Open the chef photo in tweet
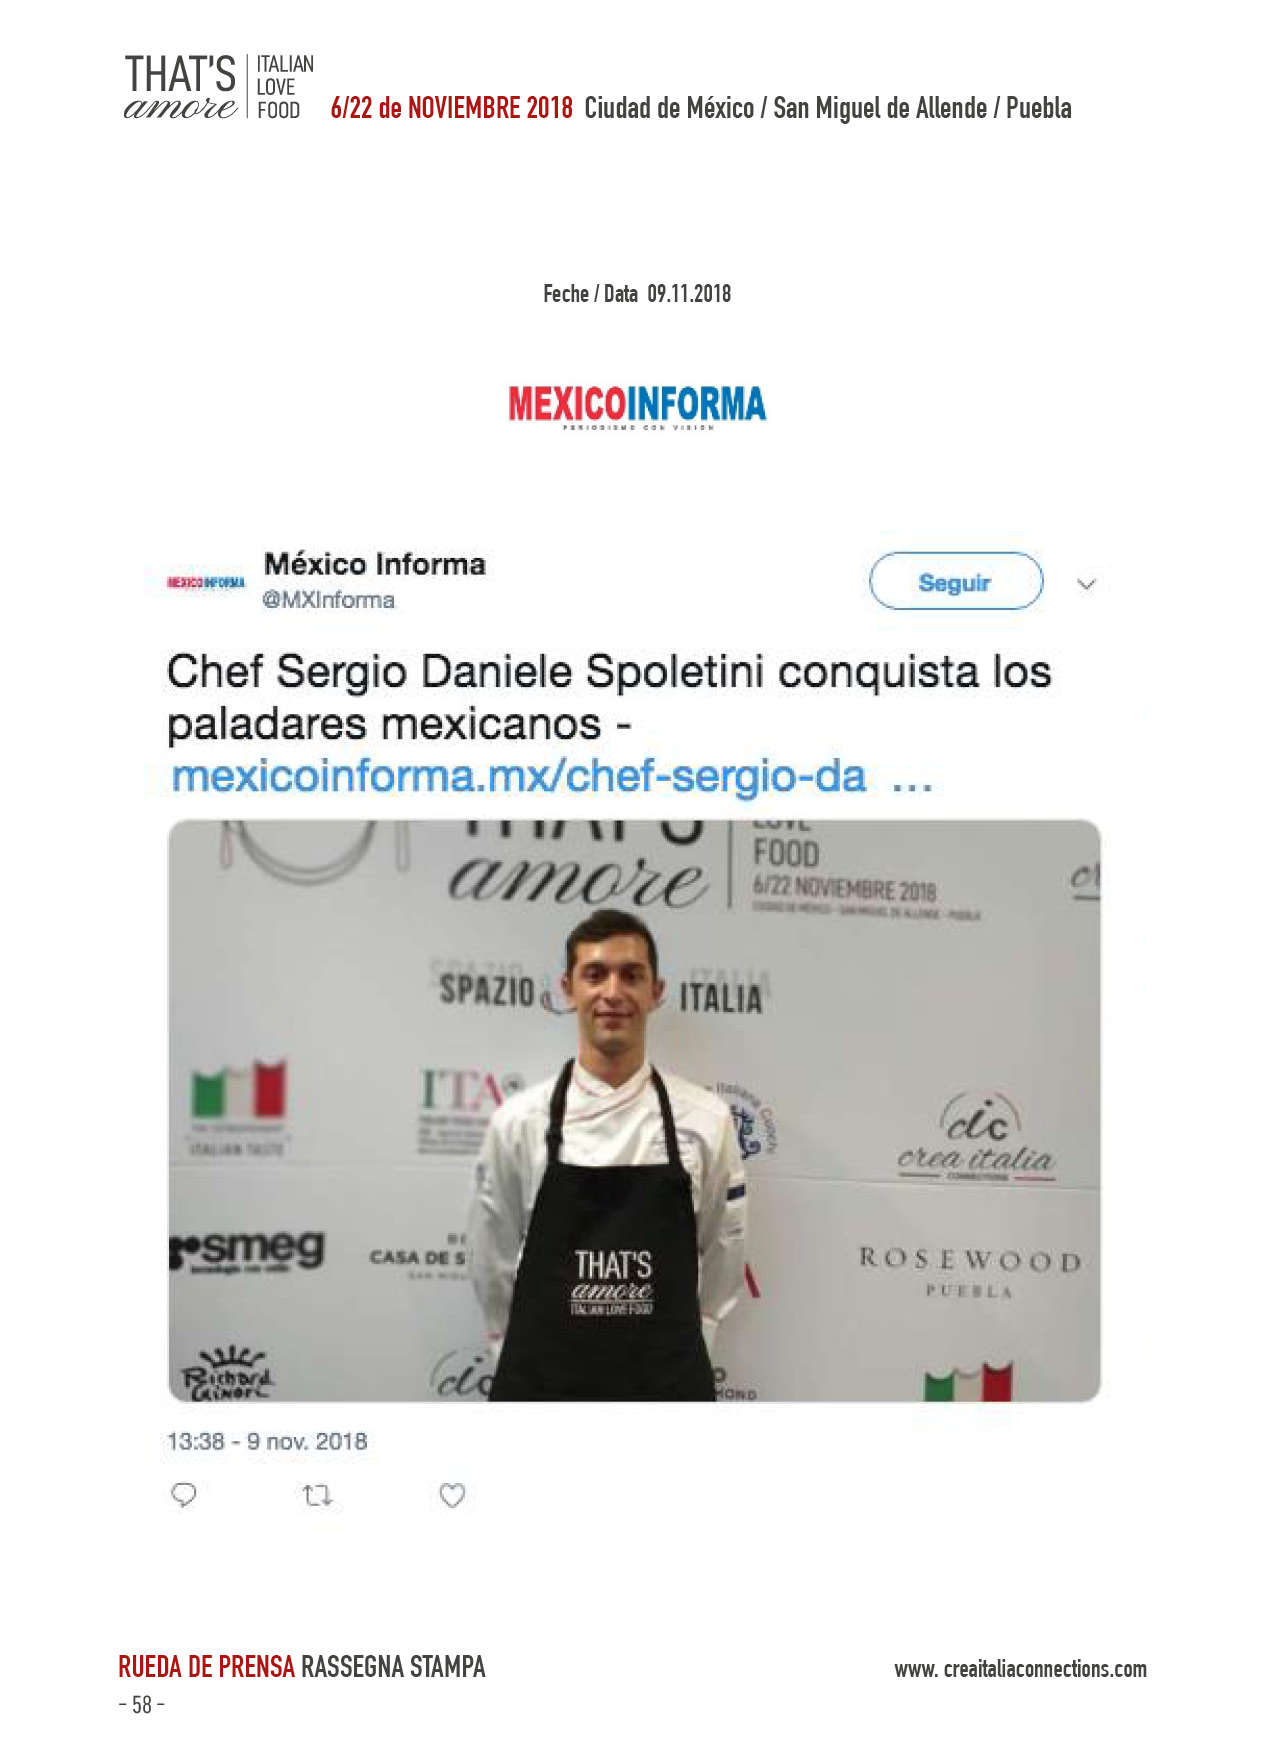The height and width of the screenshot is (1754, 1276). [x=634, y=1110]
